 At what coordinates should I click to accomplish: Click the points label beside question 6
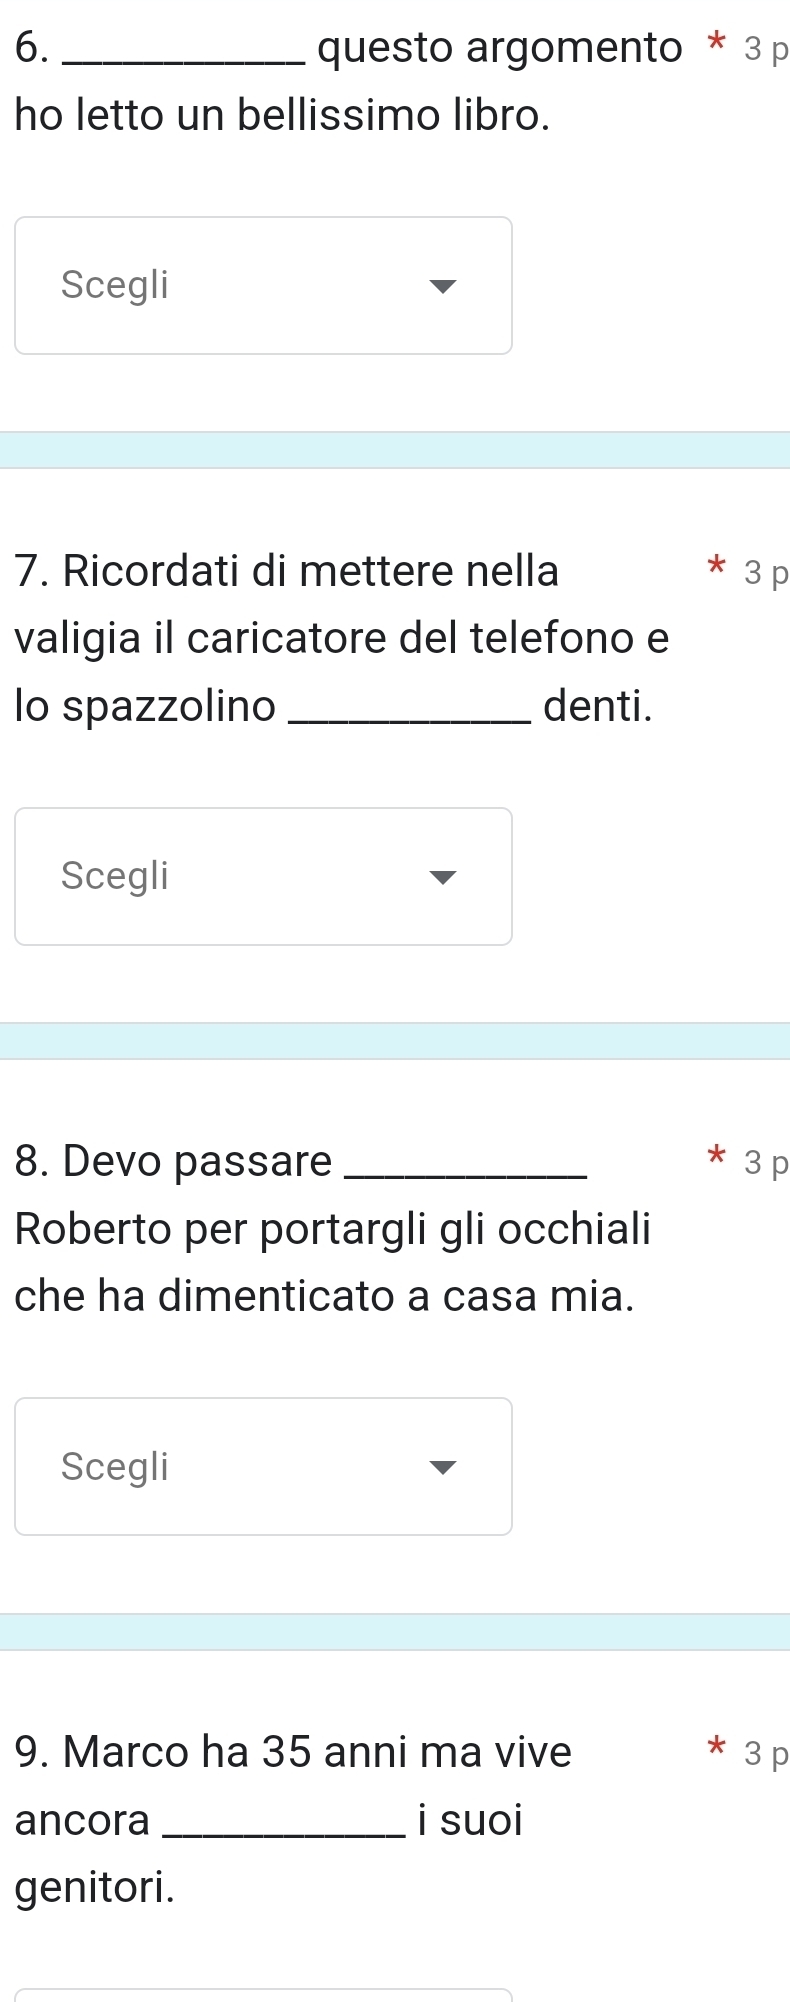[x=766, y=50]
